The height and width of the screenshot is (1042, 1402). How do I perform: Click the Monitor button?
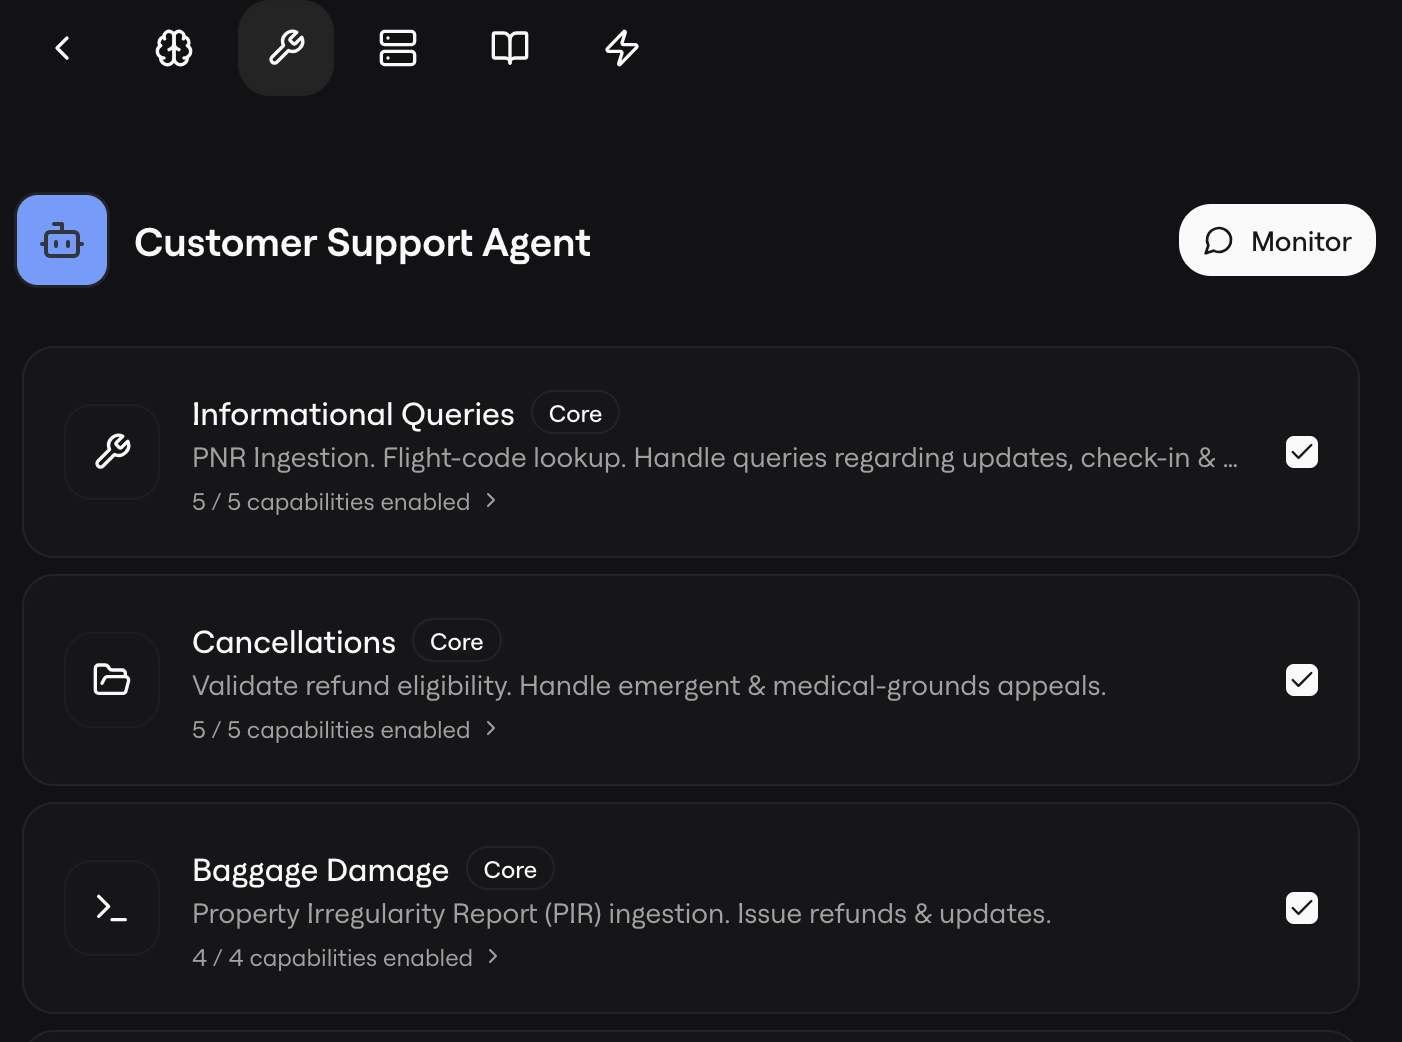coord(1277,241)
